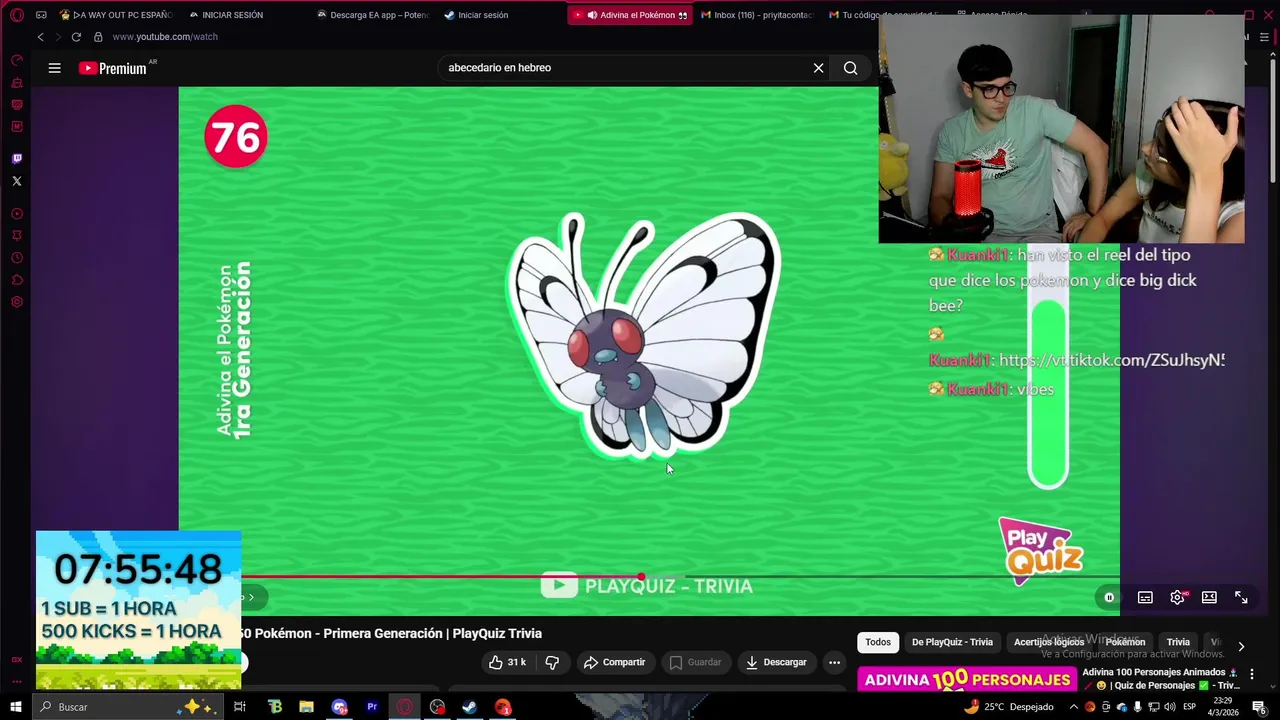This screenshot has height=720, width=1280.
Task: Go to the YouTube Premium home logo
Action: pos(113,68)
